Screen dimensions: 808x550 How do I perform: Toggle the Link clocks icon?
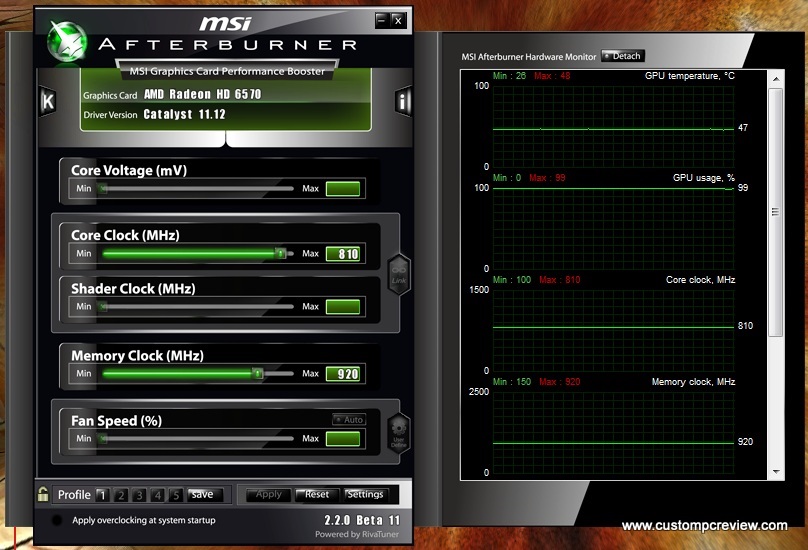[399, 274]
